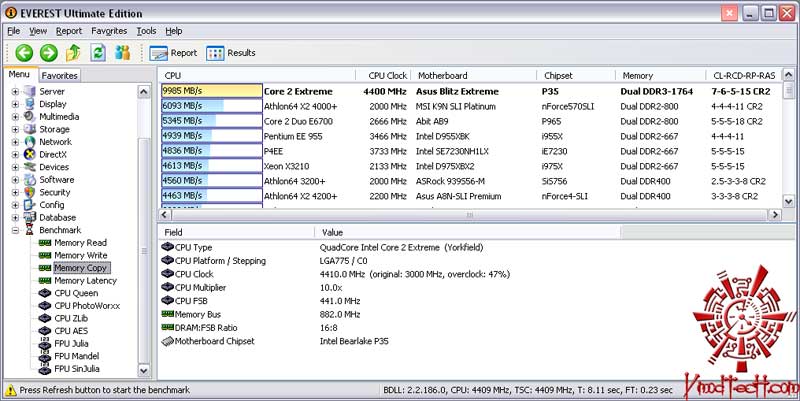The width and height of the screenshot is (800, 401).
Task: Expand the Server tree node
Action: pos(15,92)
